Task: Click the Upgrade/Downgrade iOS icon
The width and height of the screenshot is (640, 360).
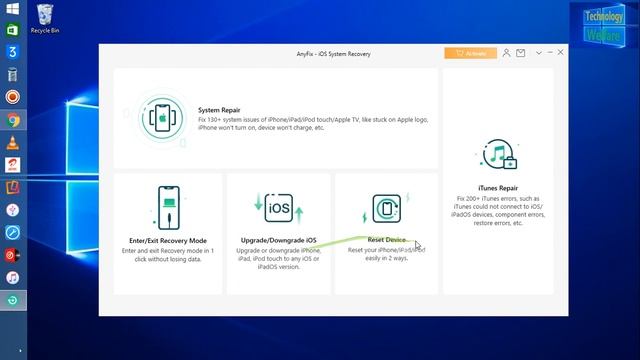Action: [279, 208]
